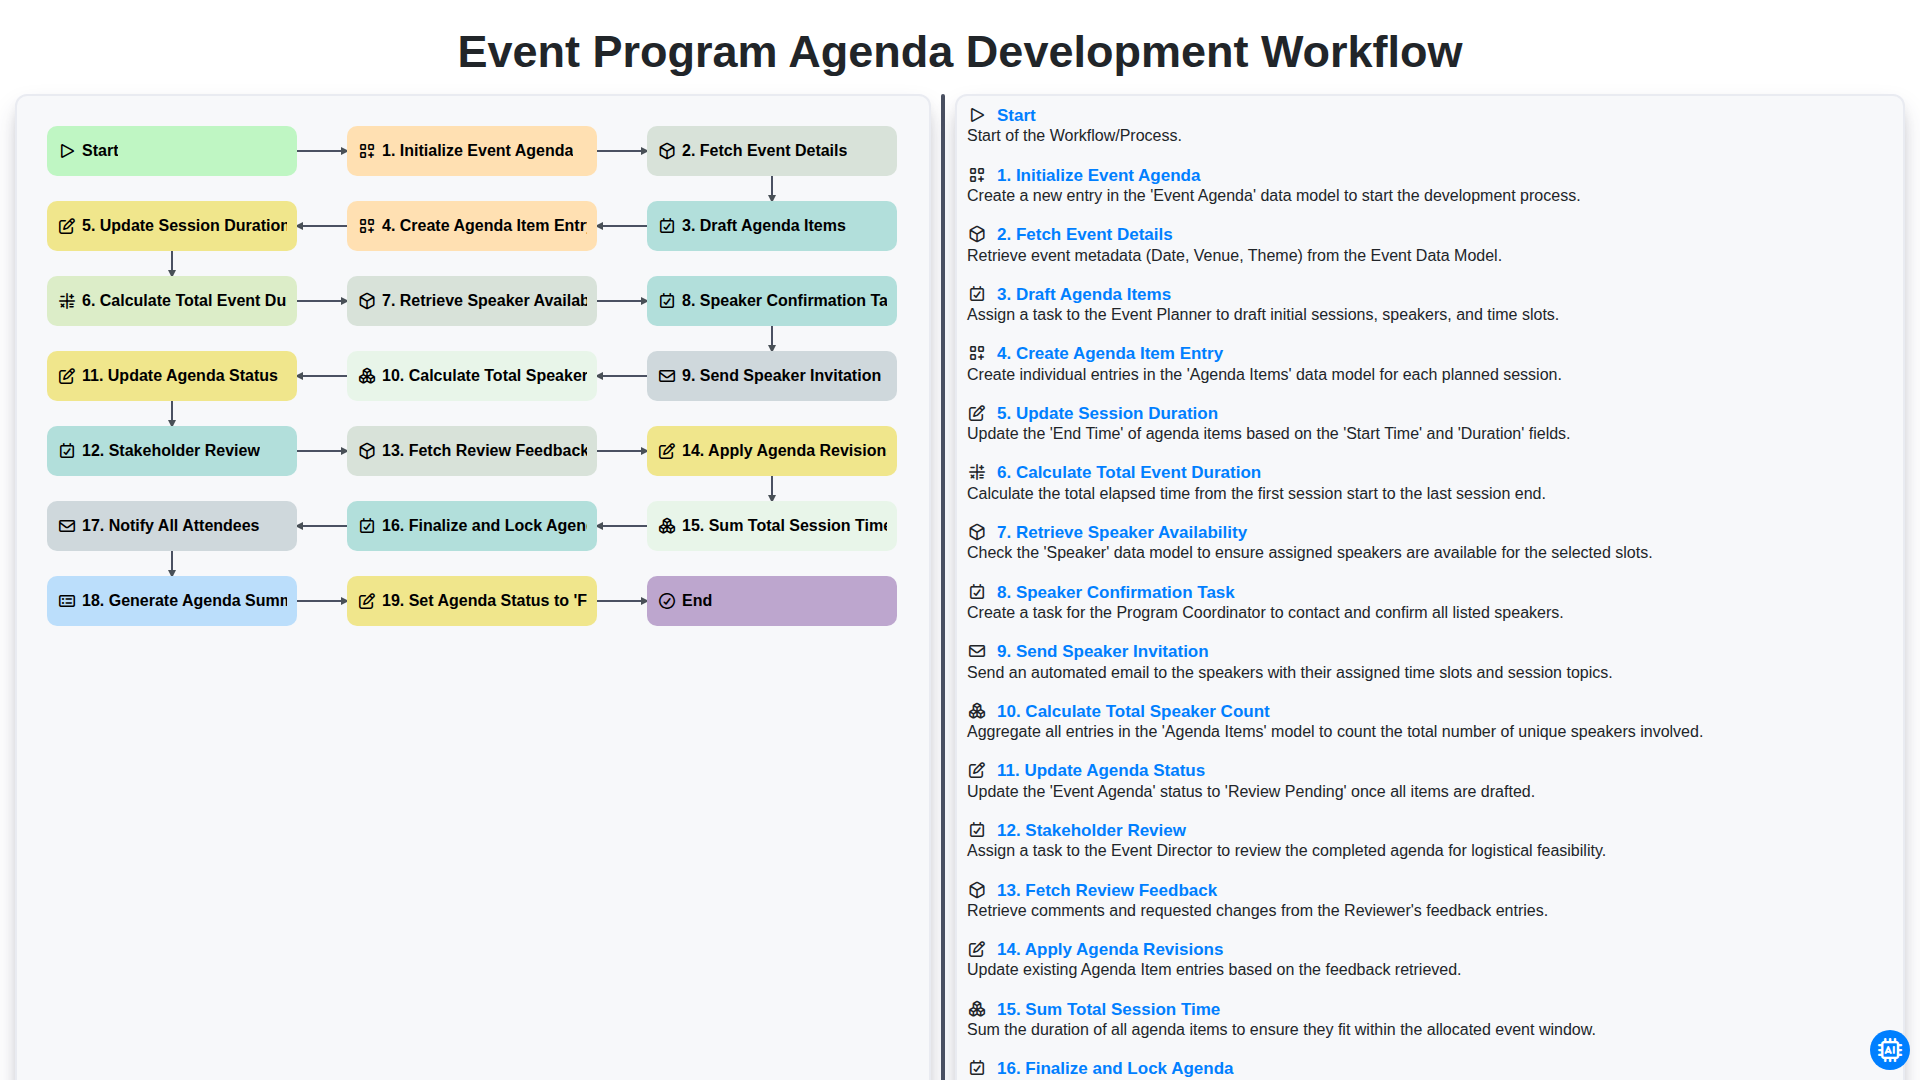Image resolution: width=1920 pixels, height=1080 pixels.
Task: Click the cube icon in Fetch Event Details node
Action: pyautogui.click(x=667, y=151)
